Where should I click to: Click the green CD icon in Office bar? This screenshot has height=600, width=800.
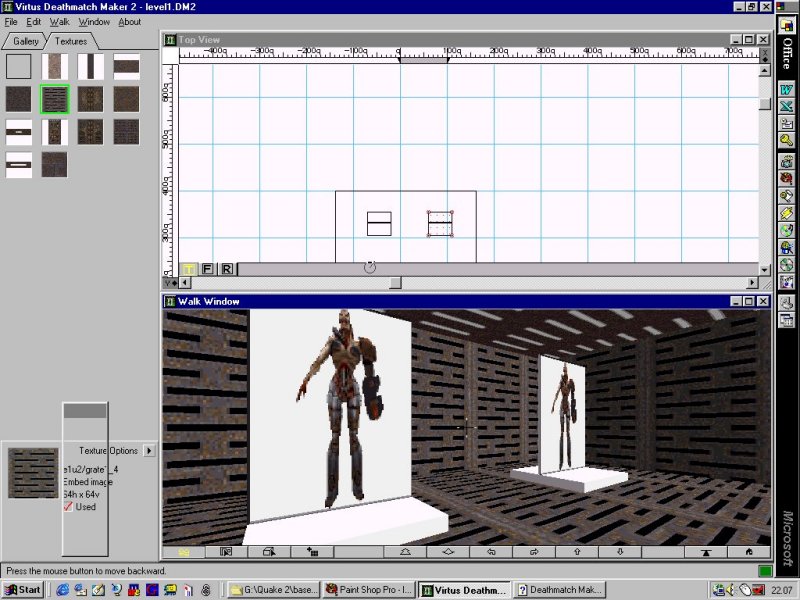(x=786, y=230)
